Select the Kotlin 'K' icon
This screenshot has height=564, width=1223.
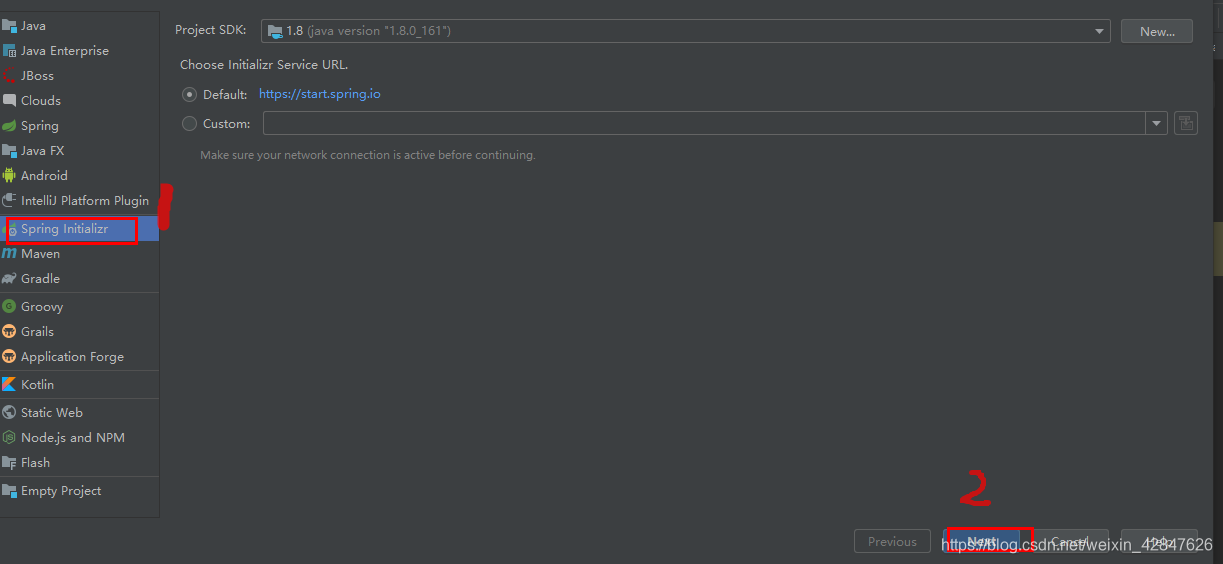point(9,385)
